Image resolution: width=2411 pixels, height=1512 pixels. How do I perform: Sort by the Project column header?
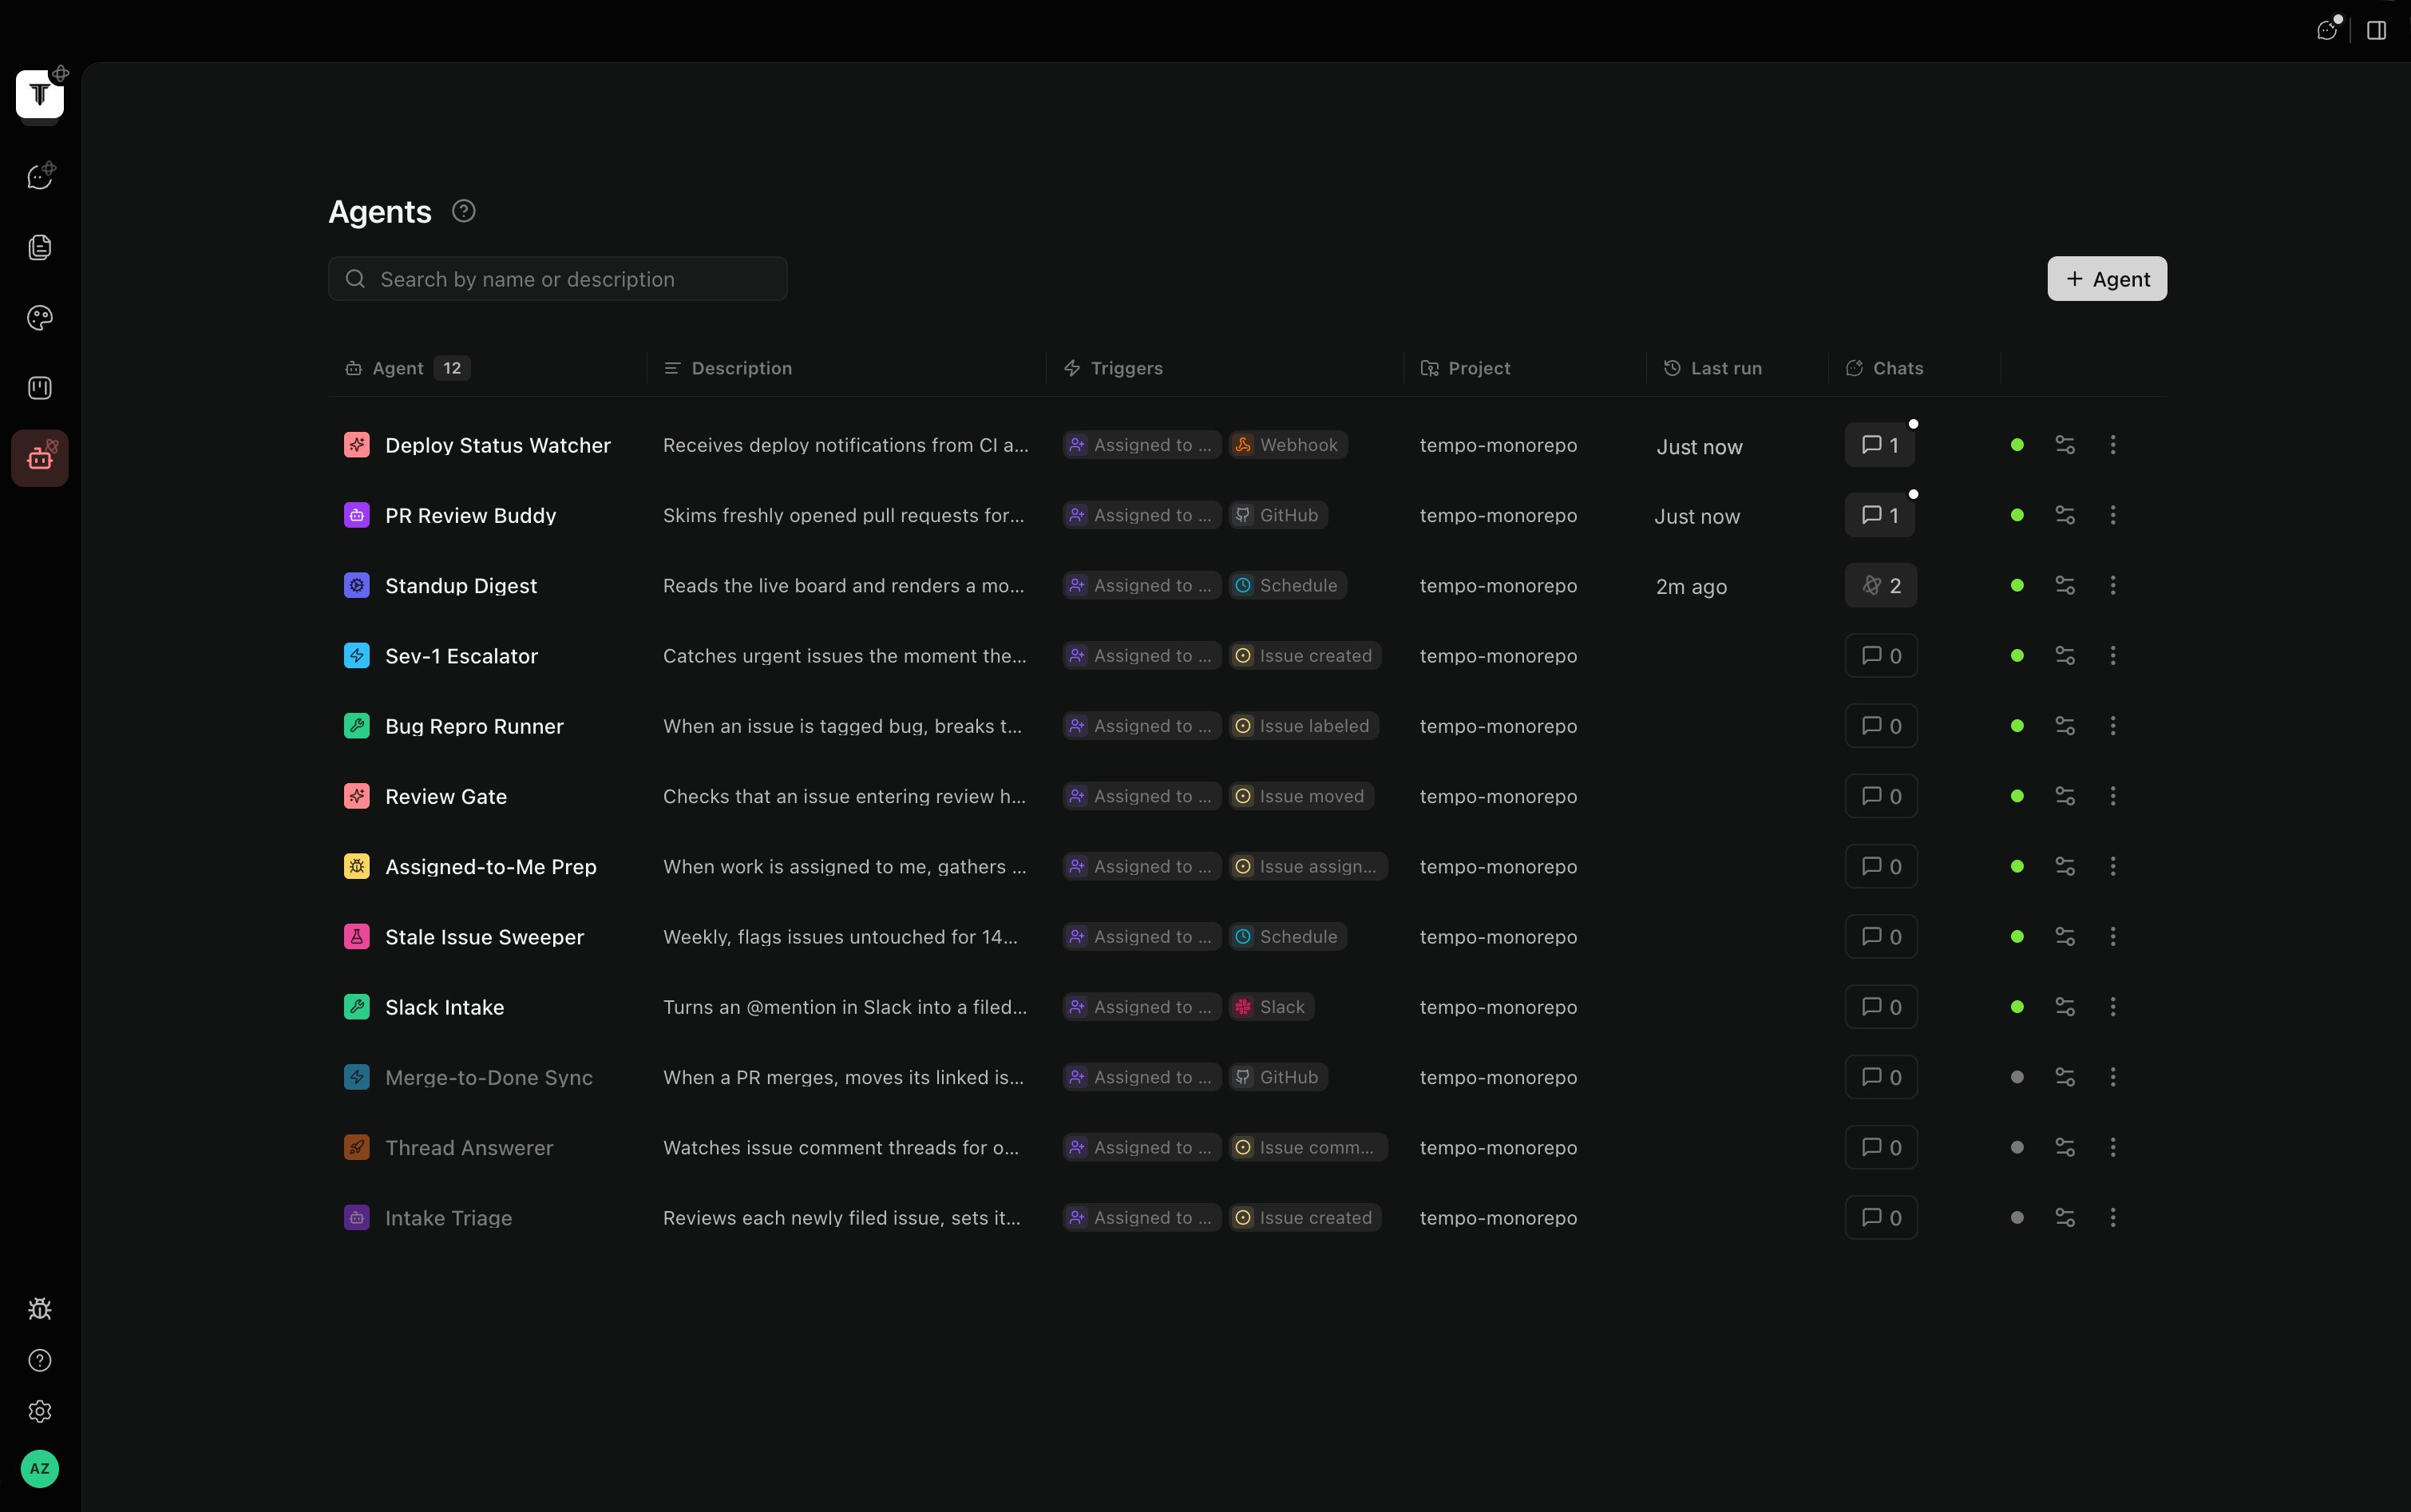pyautogui.click(x=1465, y=368)
